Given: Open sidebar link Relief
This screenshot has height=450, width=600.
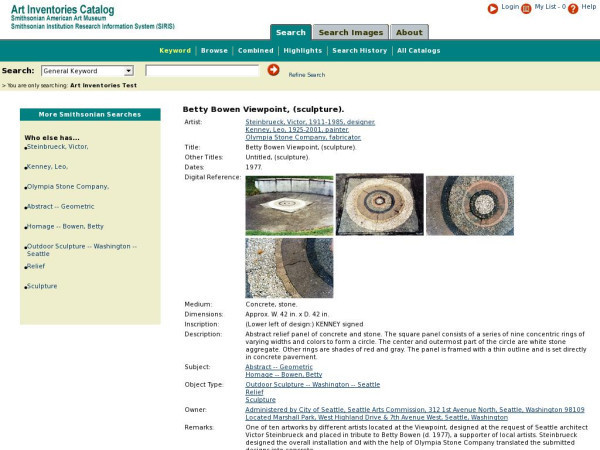Looking at the screenshot, I should 36,266.
